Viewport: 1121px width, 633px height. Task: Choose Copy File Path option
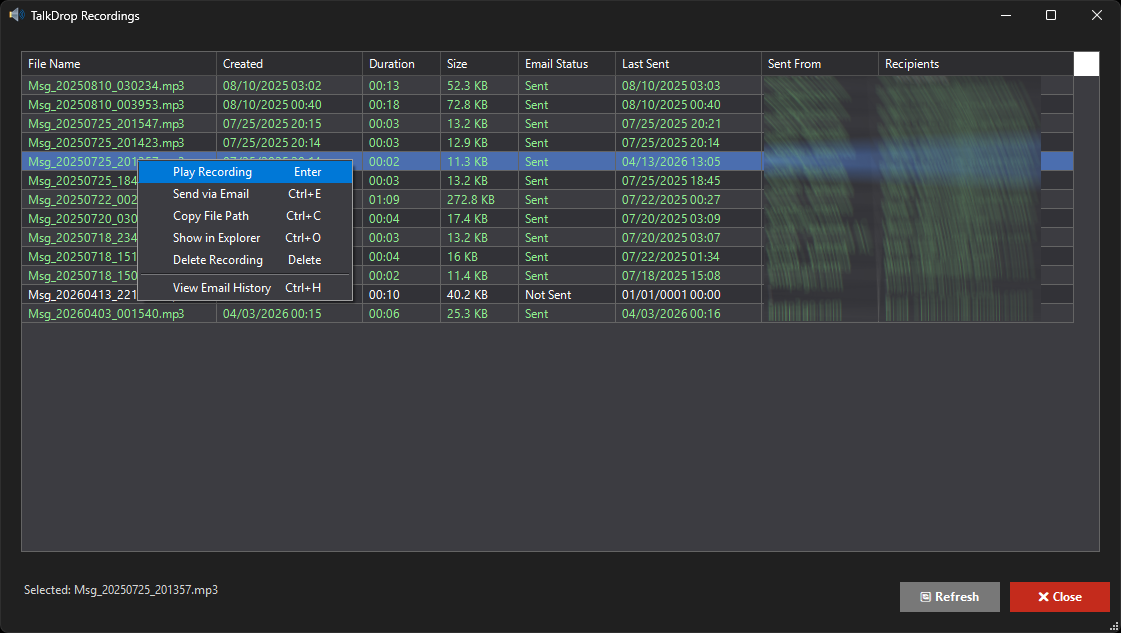pyautogui.click(x=211, y=216)
